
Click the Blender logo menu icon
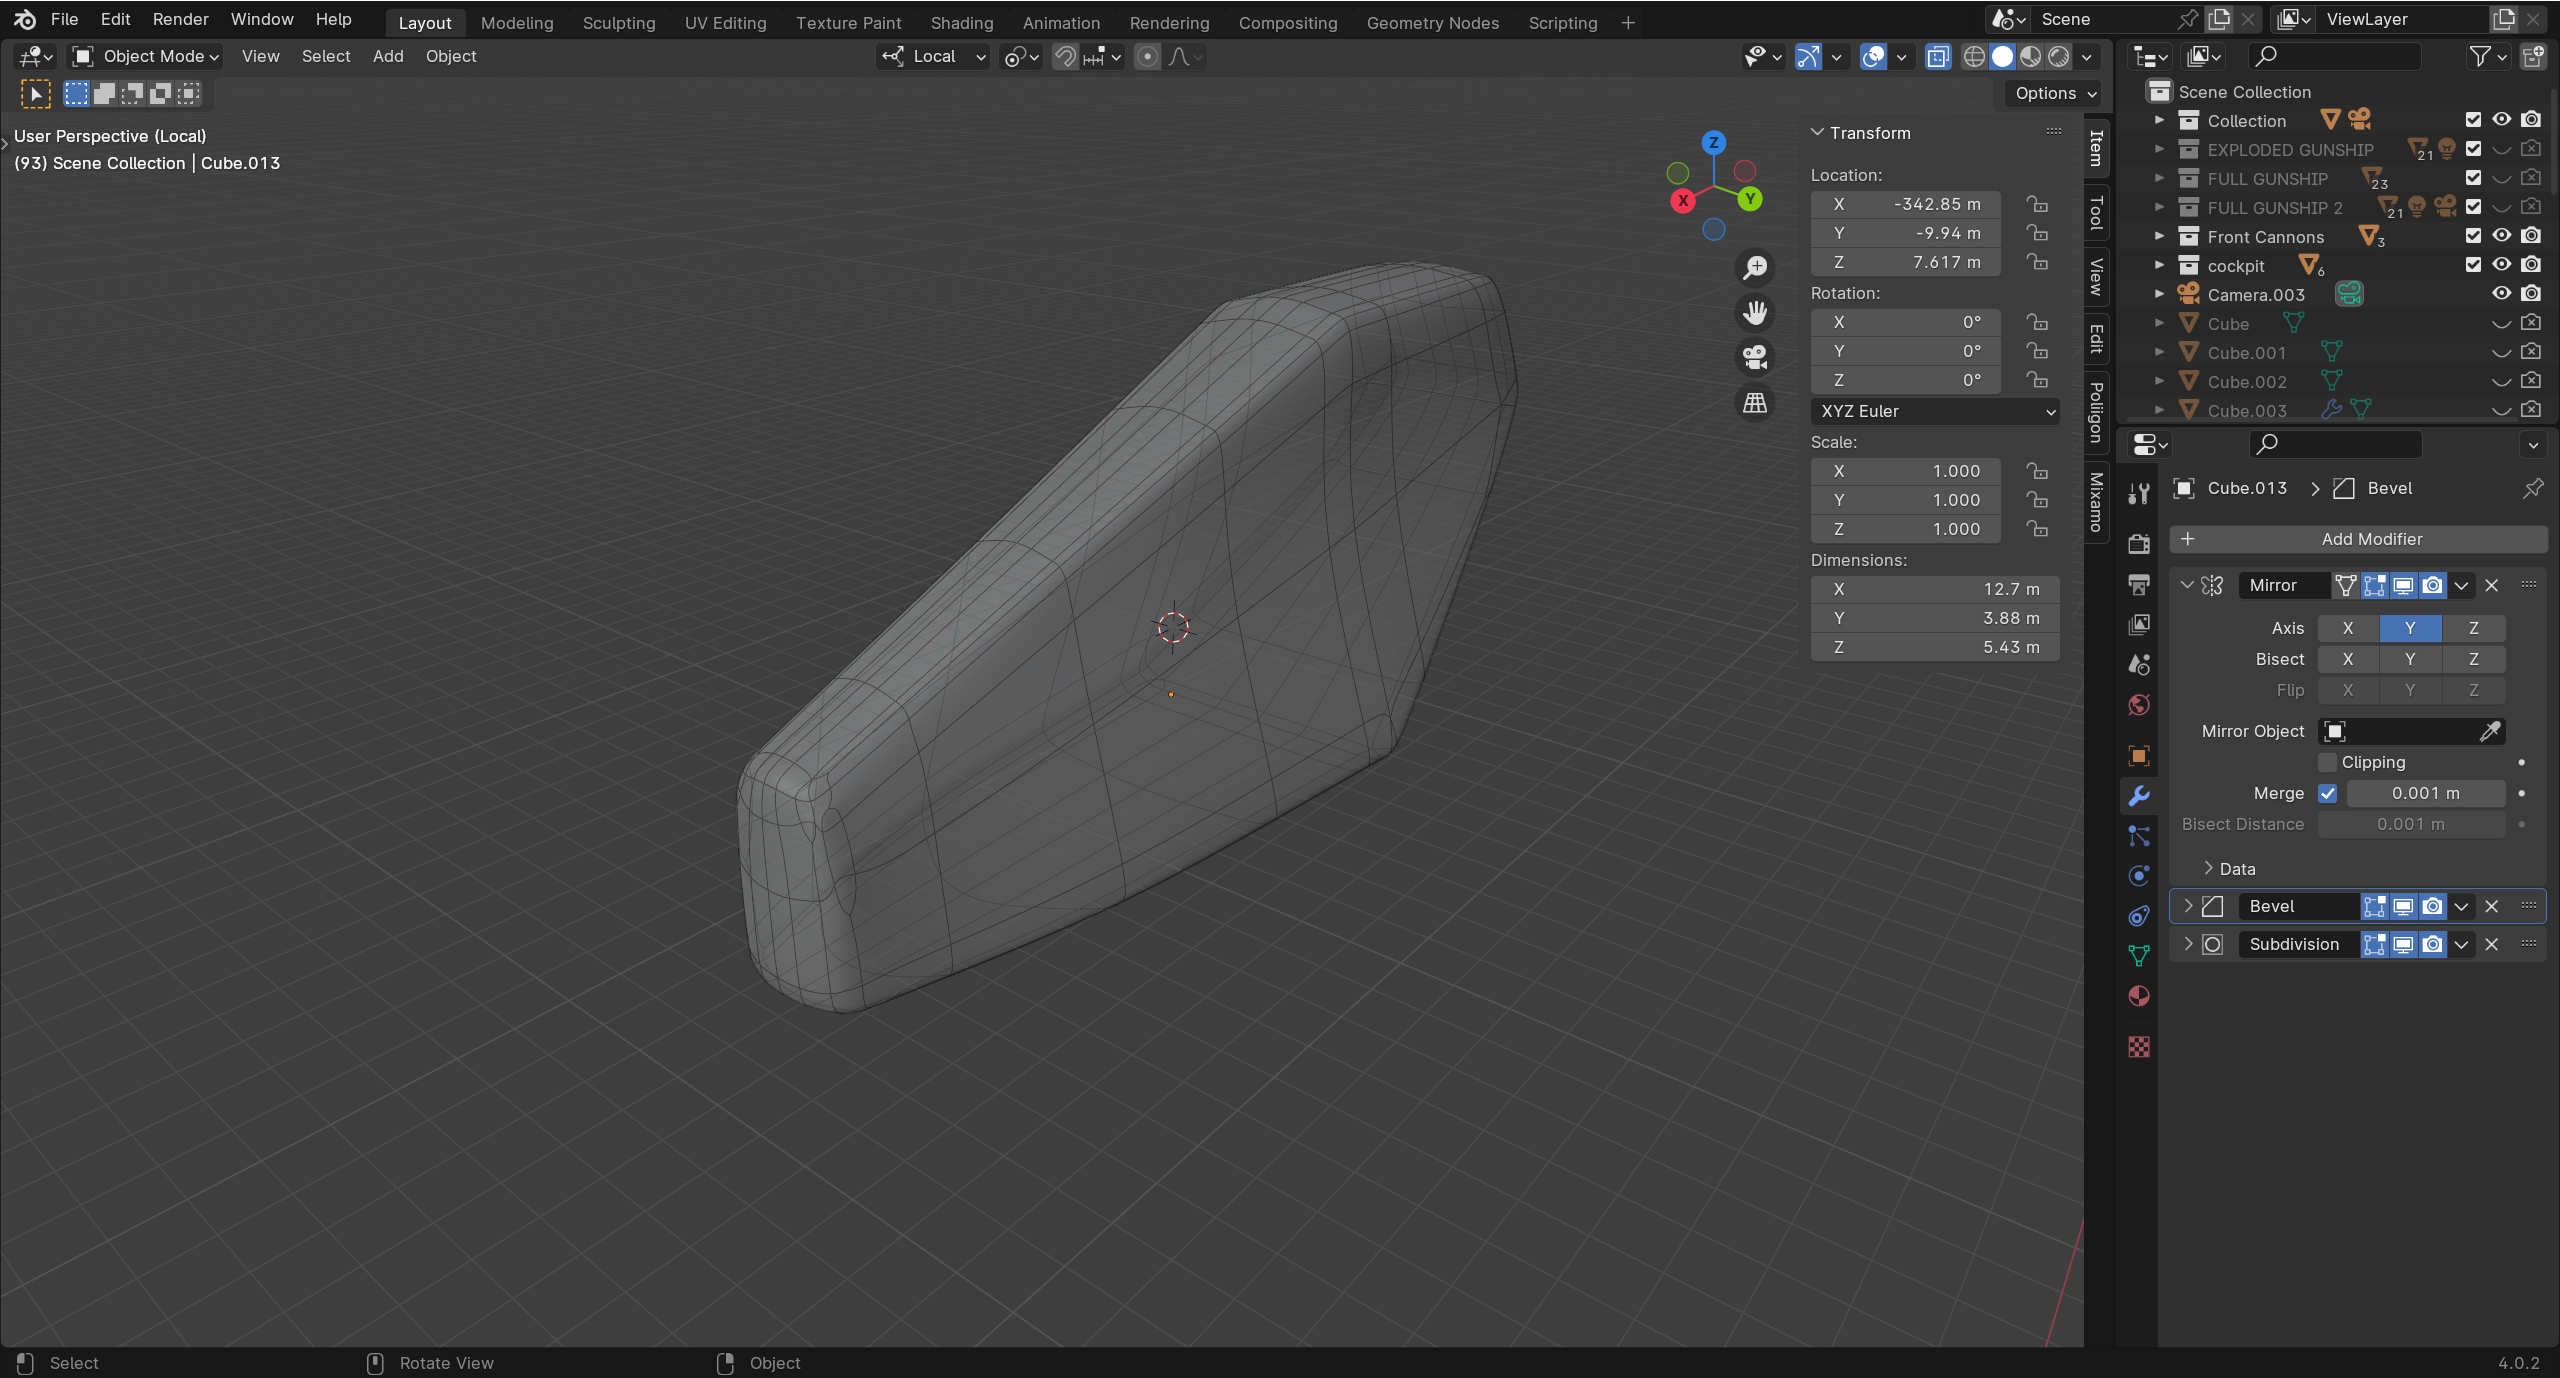click(x=25, y=20)
